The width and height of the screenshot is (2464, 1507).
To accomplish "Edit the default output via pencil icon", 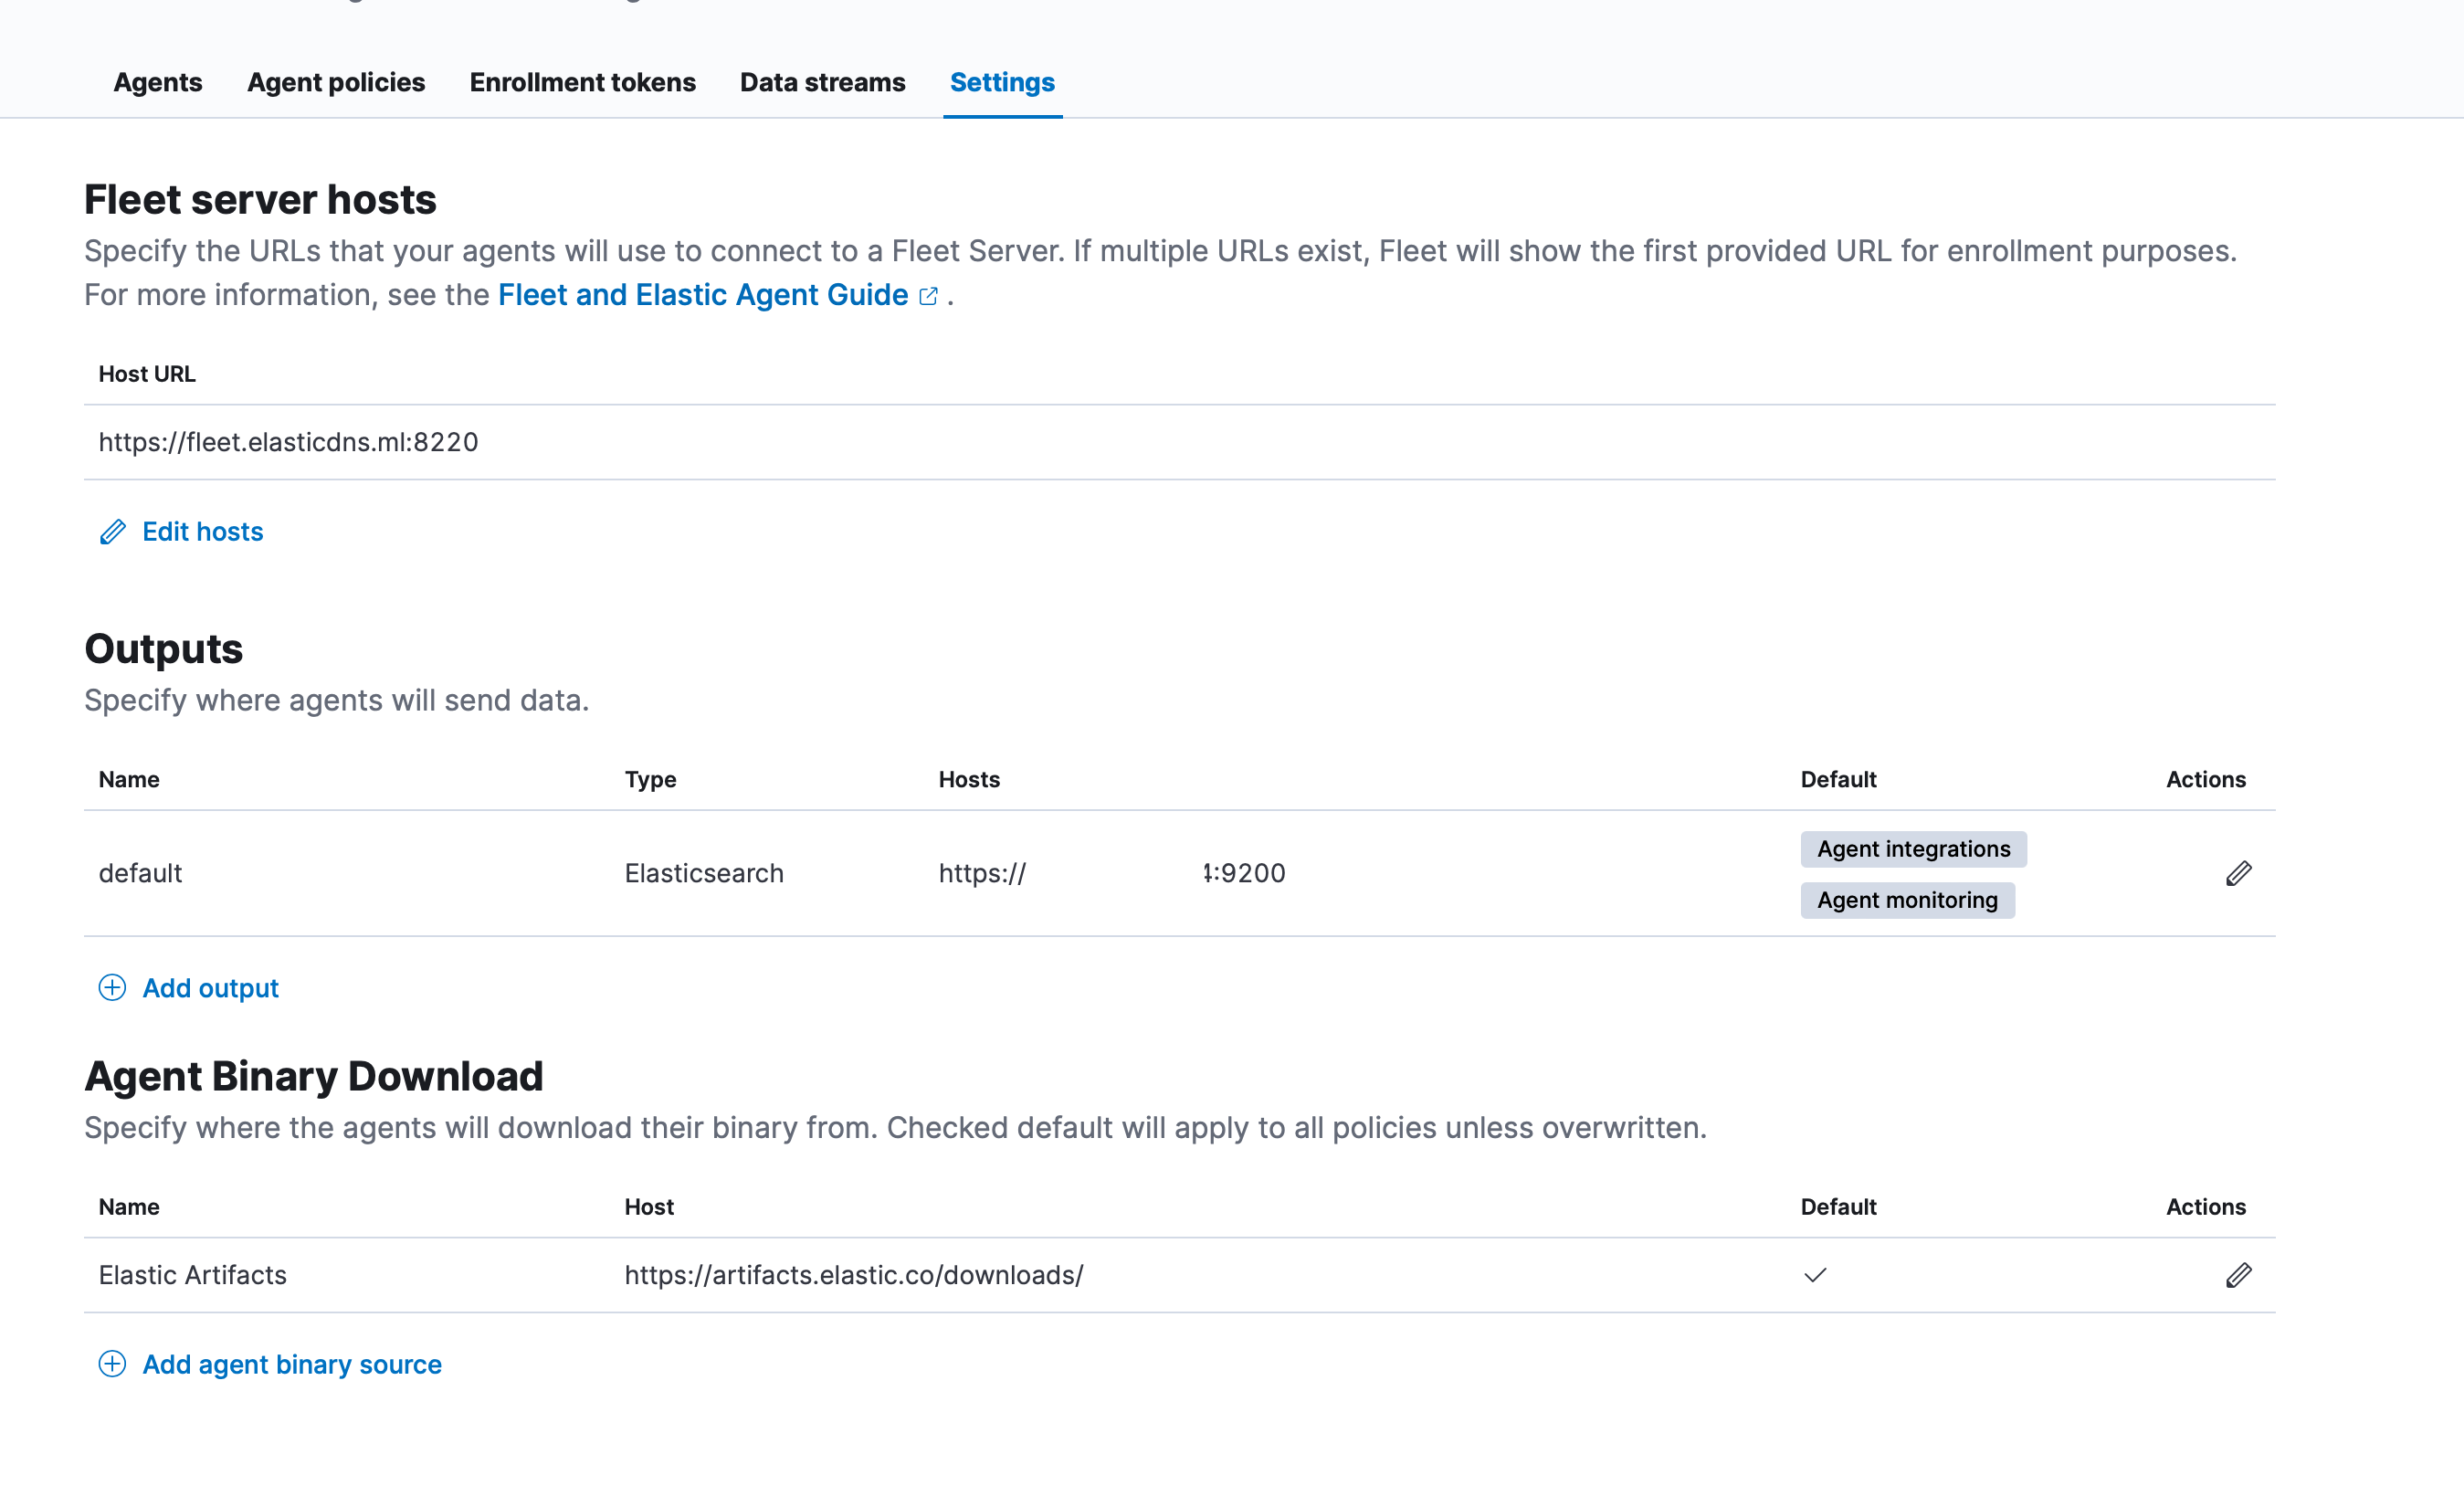I will click(x=2238, y=873).
